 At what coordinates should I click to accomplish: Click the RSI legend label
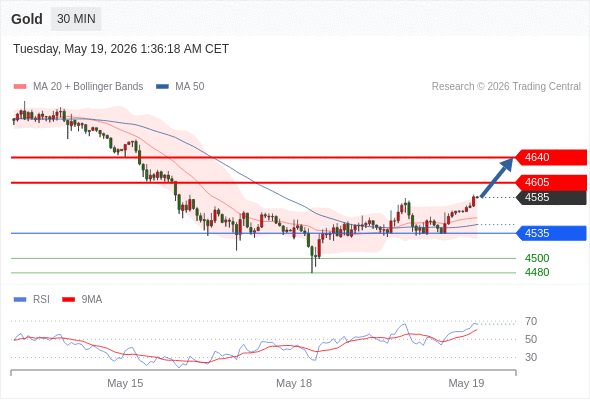pos(41,300)
